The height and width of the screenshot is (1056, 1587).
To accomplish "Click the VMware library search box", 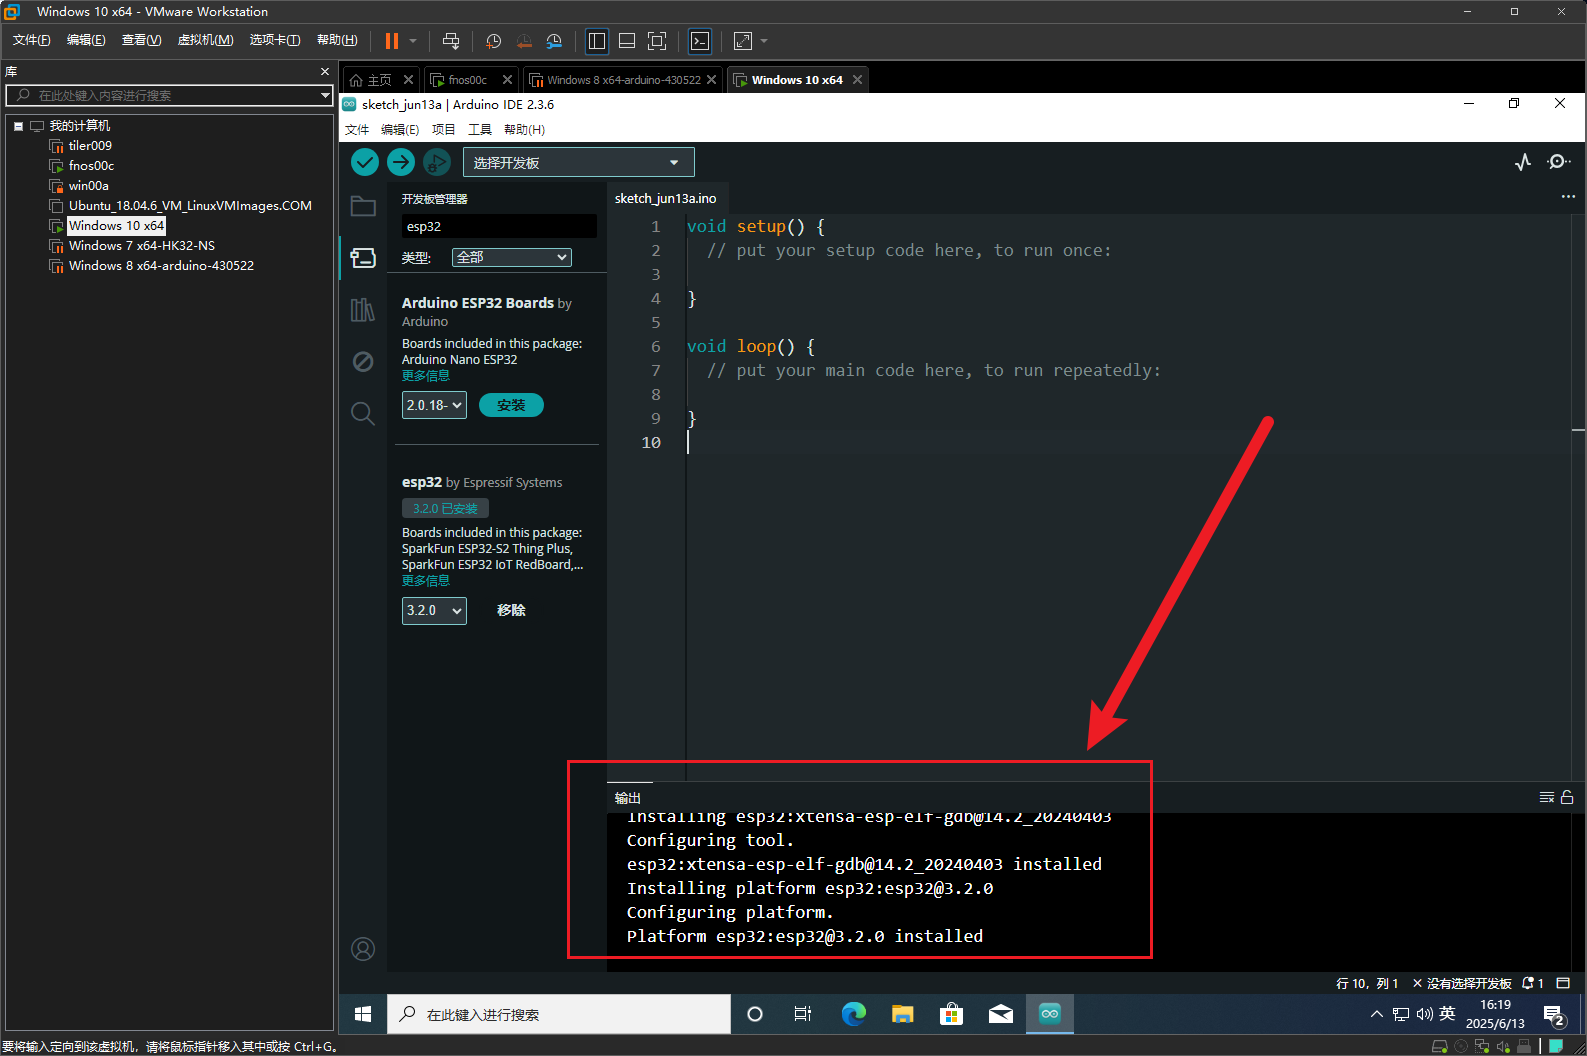I will (169, 95).
